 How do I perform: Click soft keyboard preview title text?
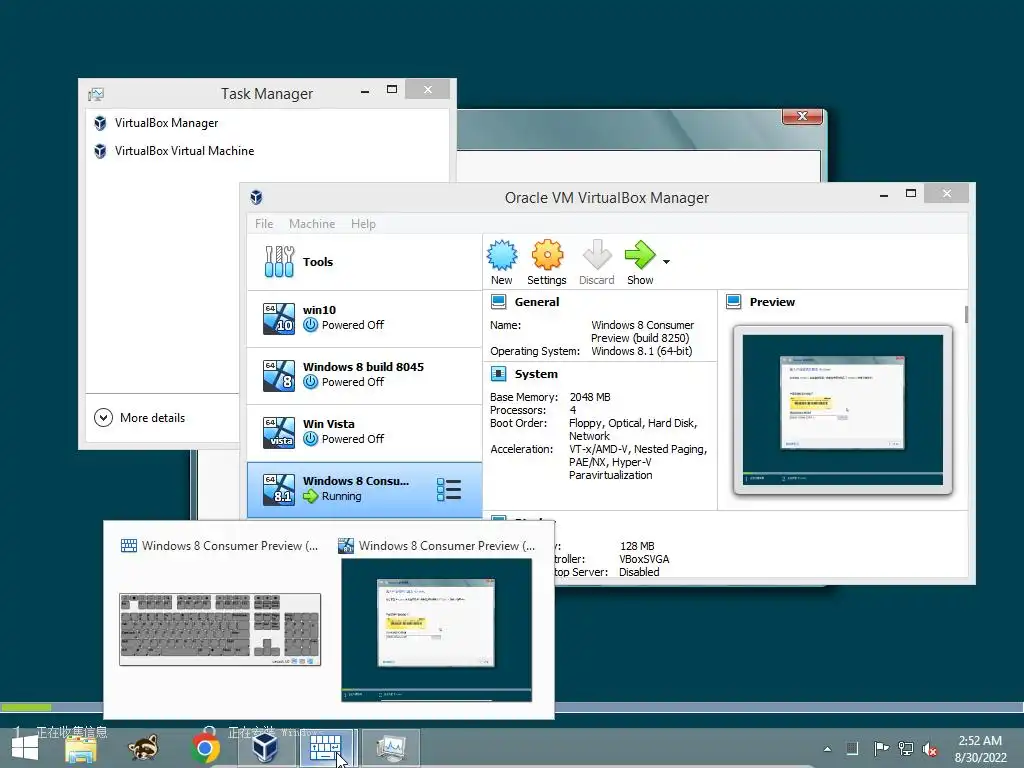click(230, 546)
